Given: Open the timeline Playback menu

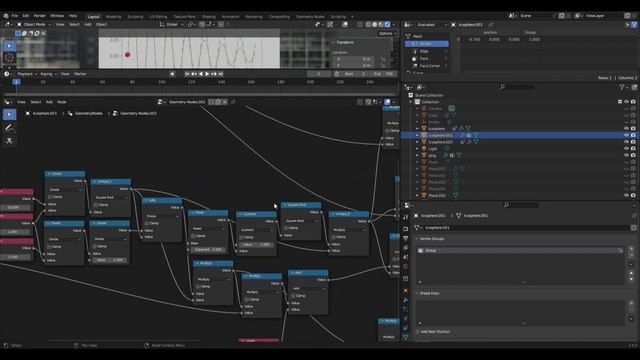Looking at the screenshot, I should 27,74.
